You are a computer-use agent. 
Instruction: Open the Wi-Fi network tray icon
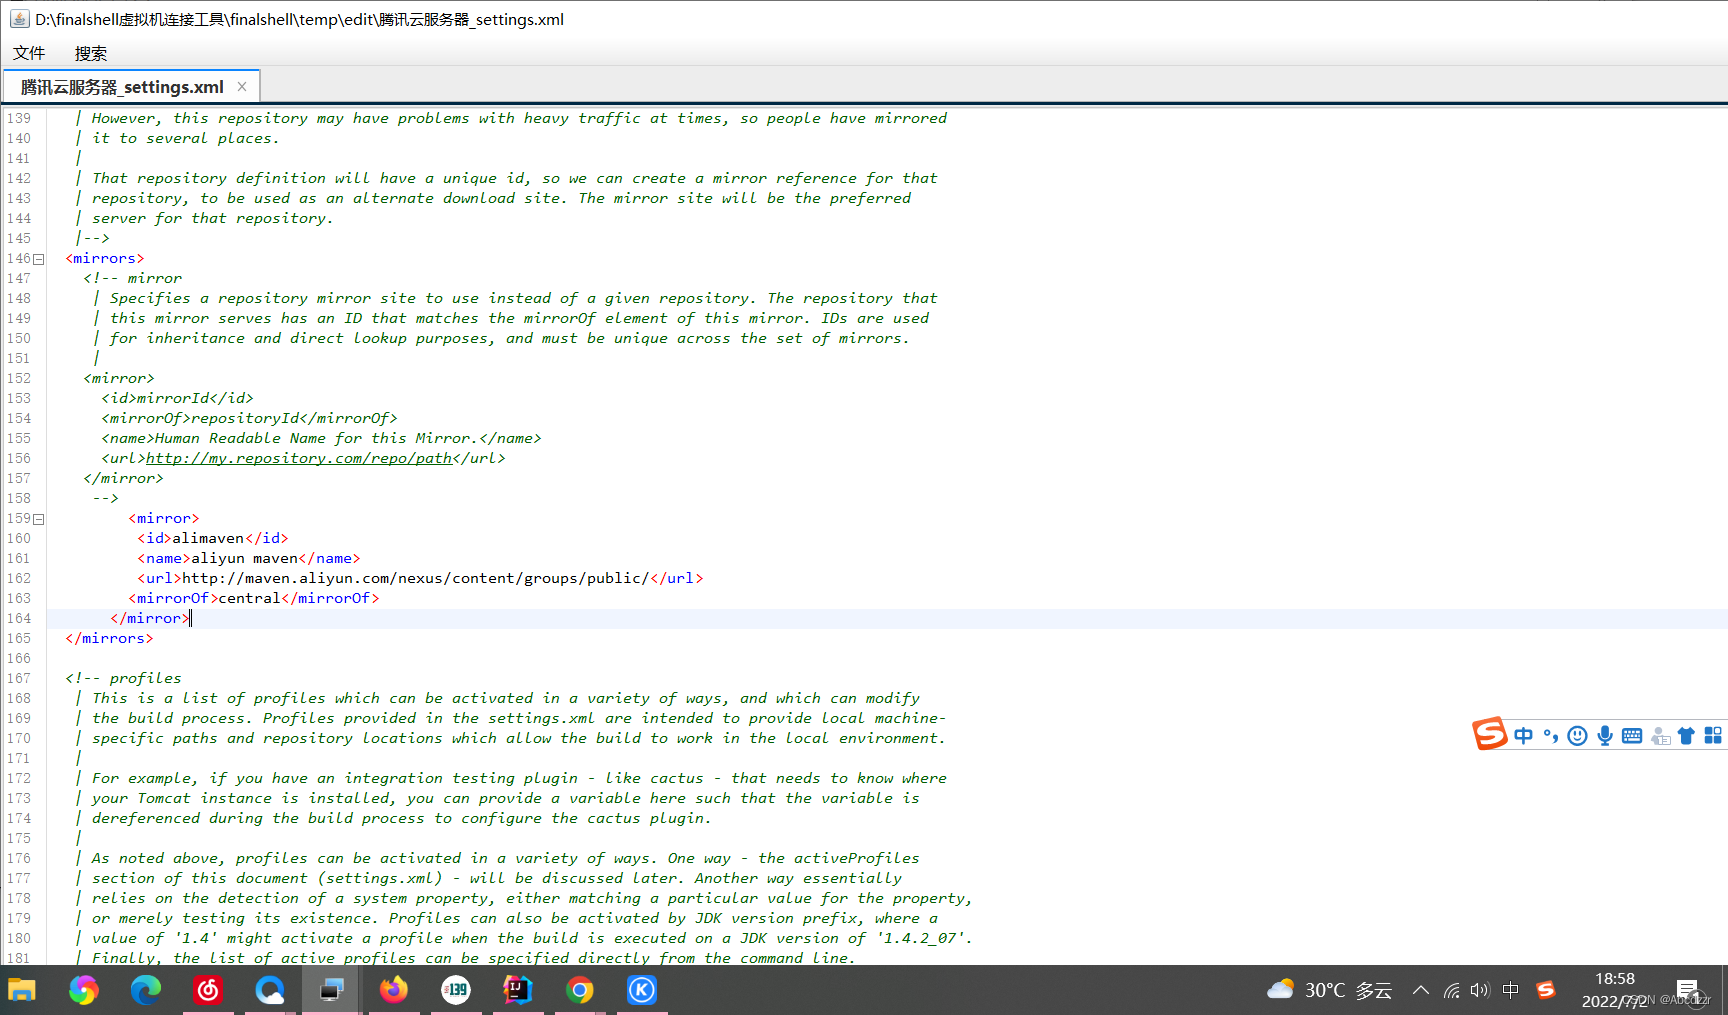pos(1451,990)
